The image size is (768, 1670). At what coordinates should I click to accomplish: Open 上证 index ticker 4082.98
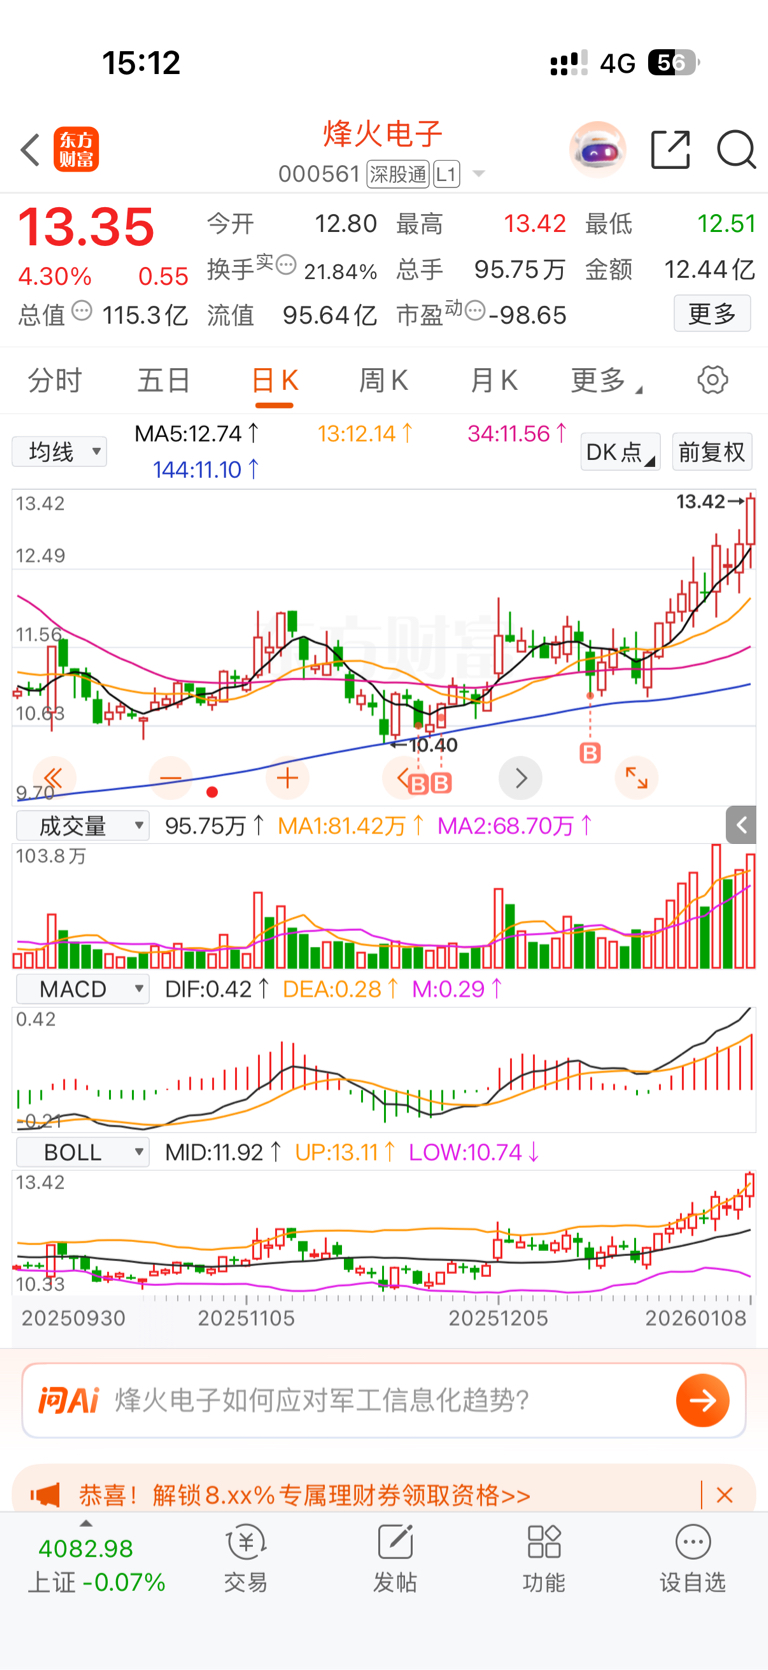tap(86, 1548)
